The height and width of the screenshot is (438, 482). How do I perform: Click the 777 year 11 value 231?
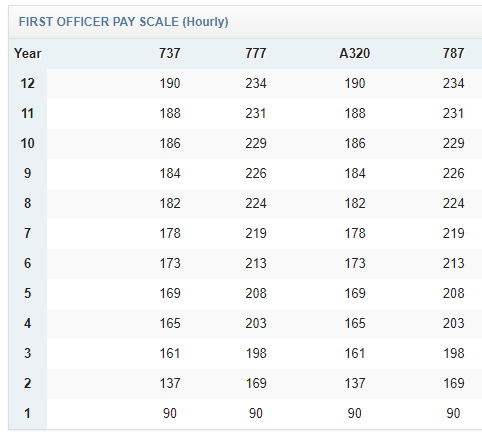[256, 113]
